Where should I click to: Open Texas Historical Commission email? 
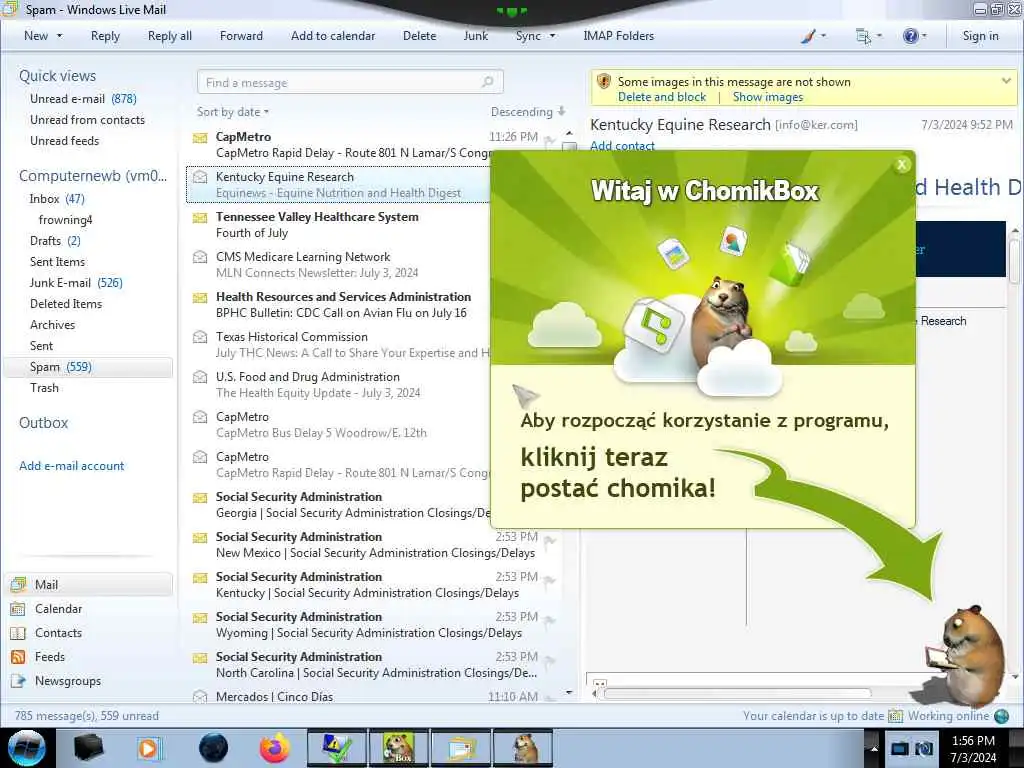[340, 344]
